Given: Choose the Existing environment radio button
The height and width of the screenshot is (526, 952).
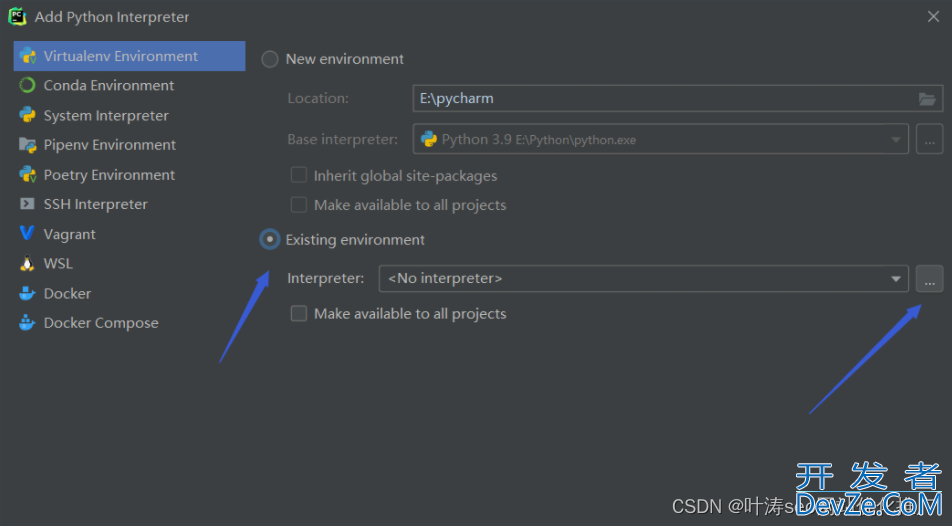Looking at the screenshot, I should coord(270,239).
